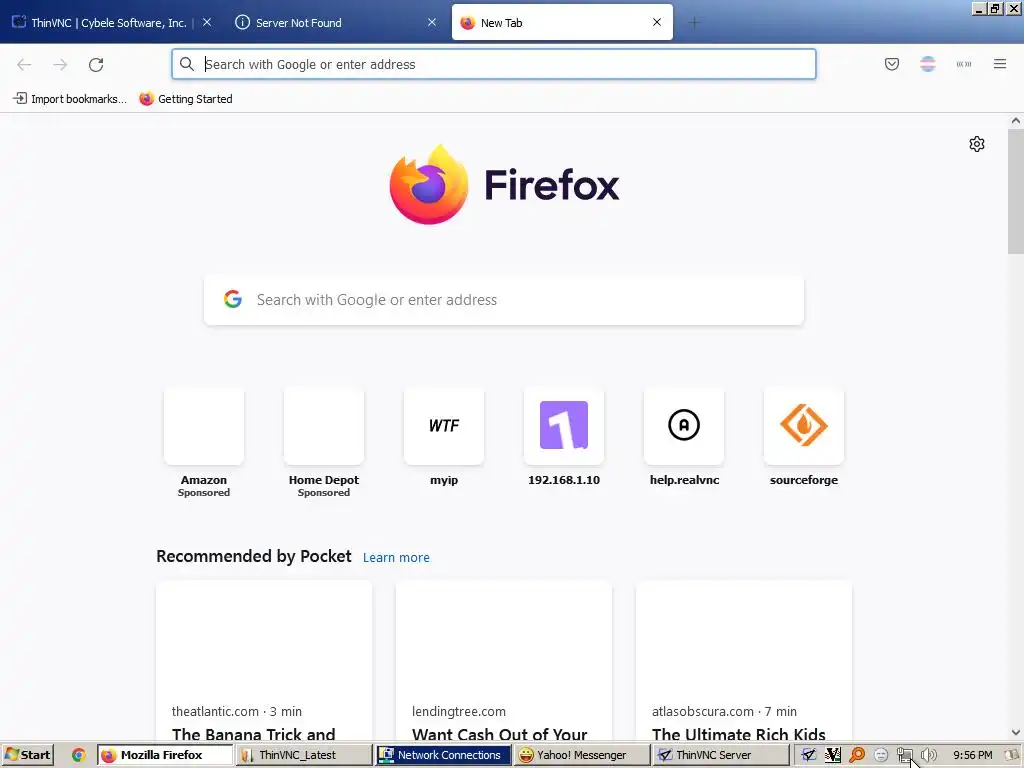Screen dimensions: 1024x768
Task: Click the page scrollbar down arrow
Action: click(1016, 733)
